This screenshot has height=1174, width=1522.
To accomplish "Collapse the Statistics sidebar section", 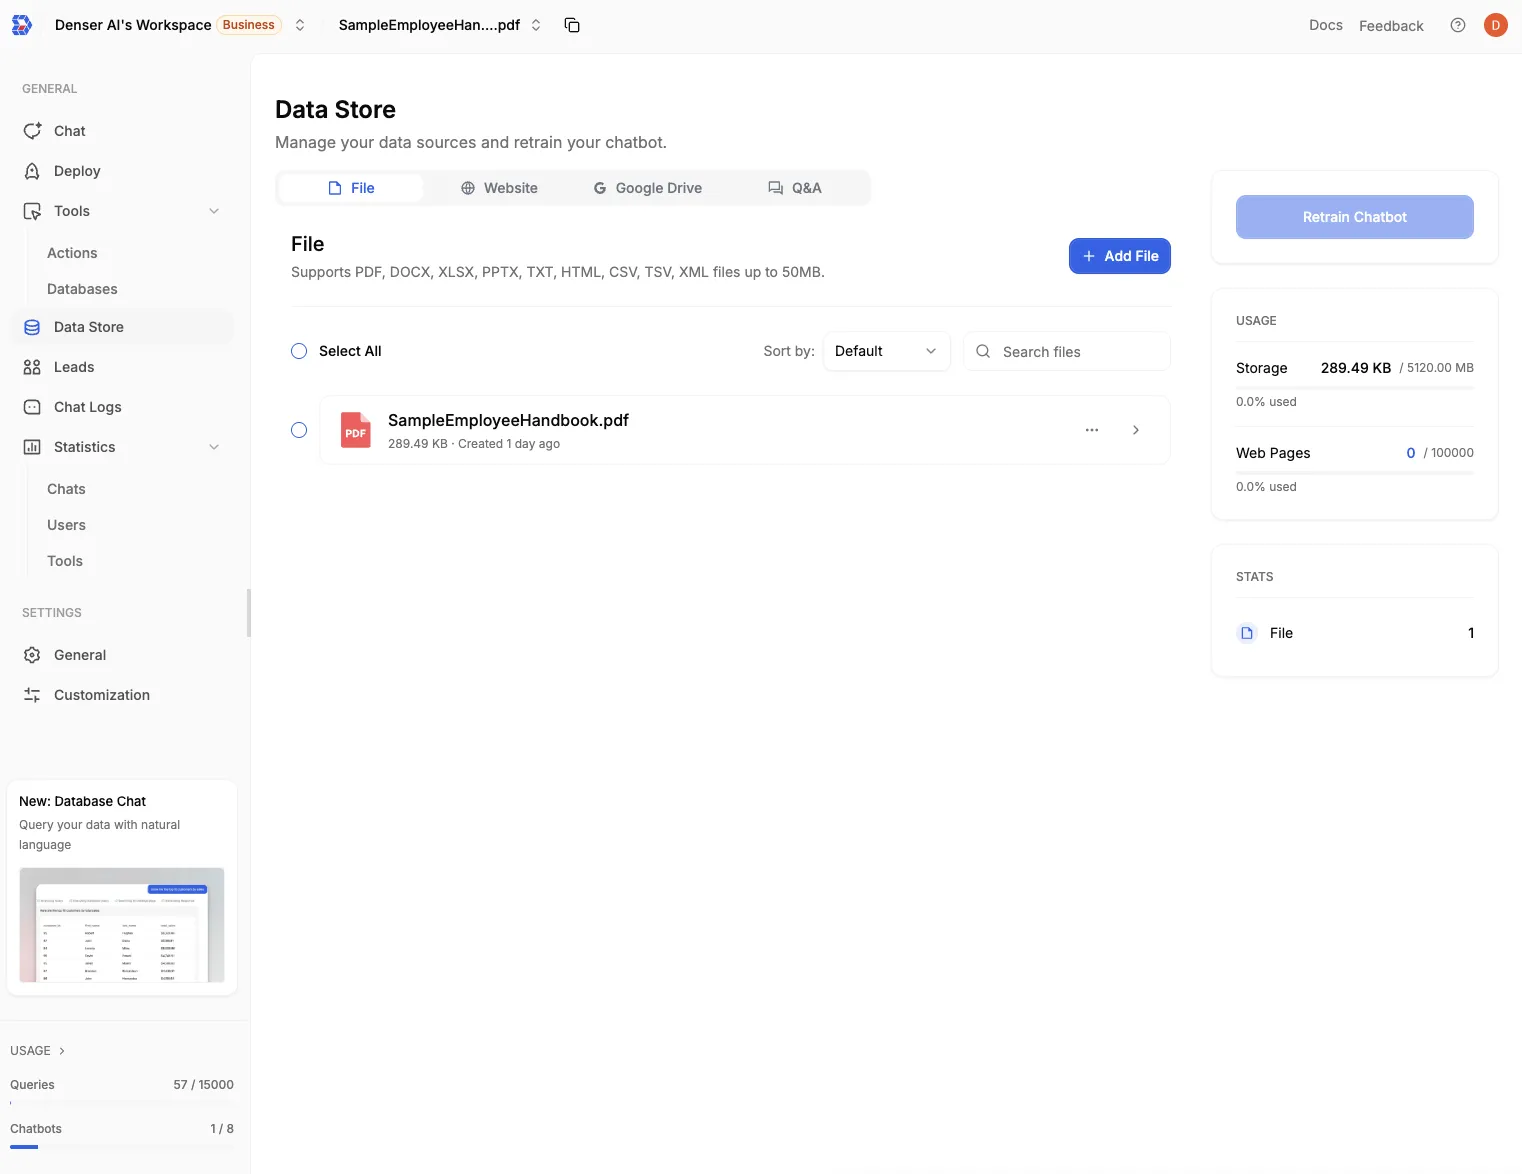I will pyautogui.click(x=214, y=447).
